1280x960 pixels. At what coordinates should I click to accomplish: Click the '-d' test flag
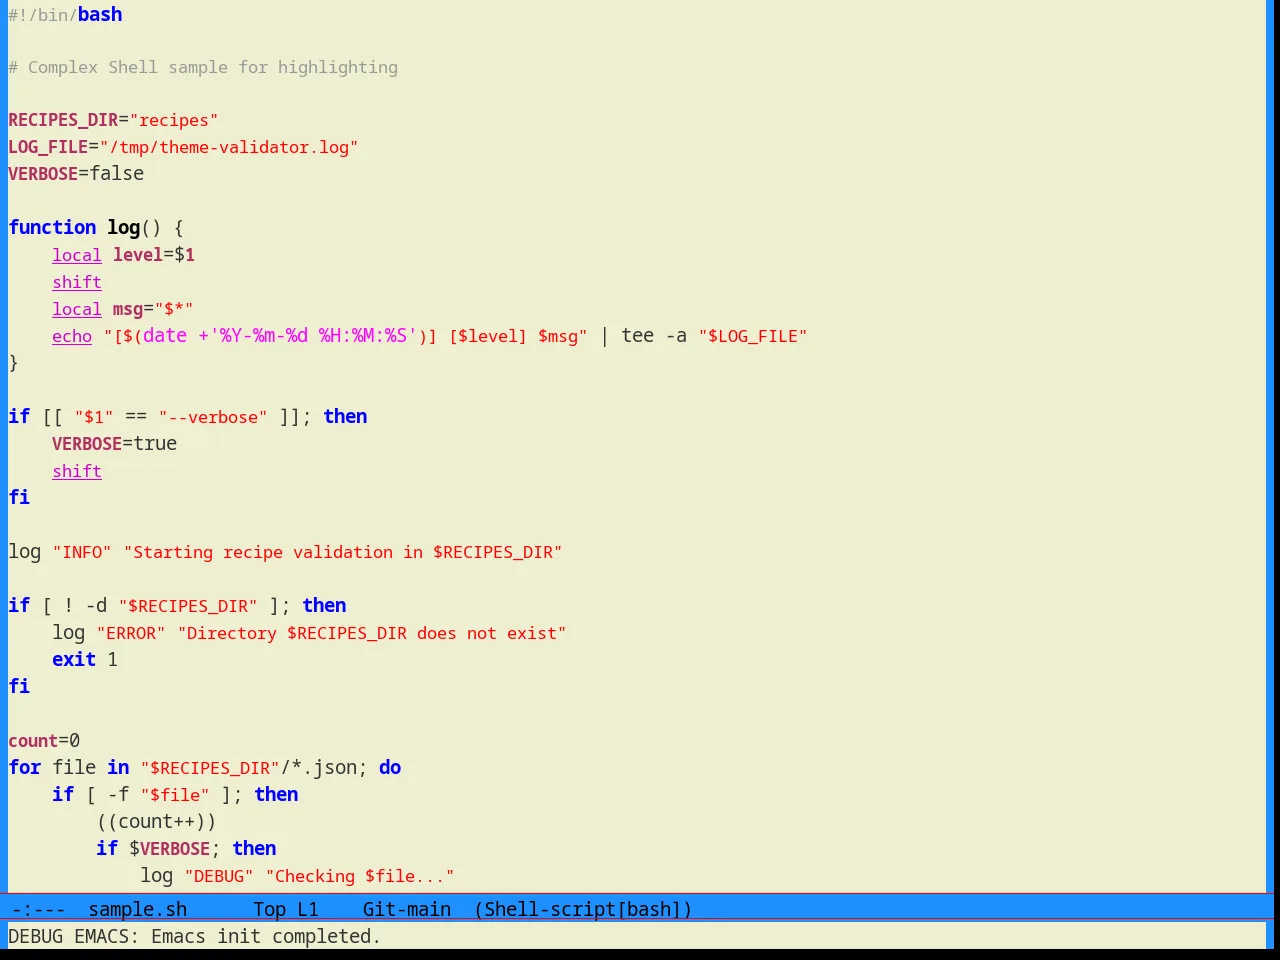pyautogui.click(x=96, y=606)
